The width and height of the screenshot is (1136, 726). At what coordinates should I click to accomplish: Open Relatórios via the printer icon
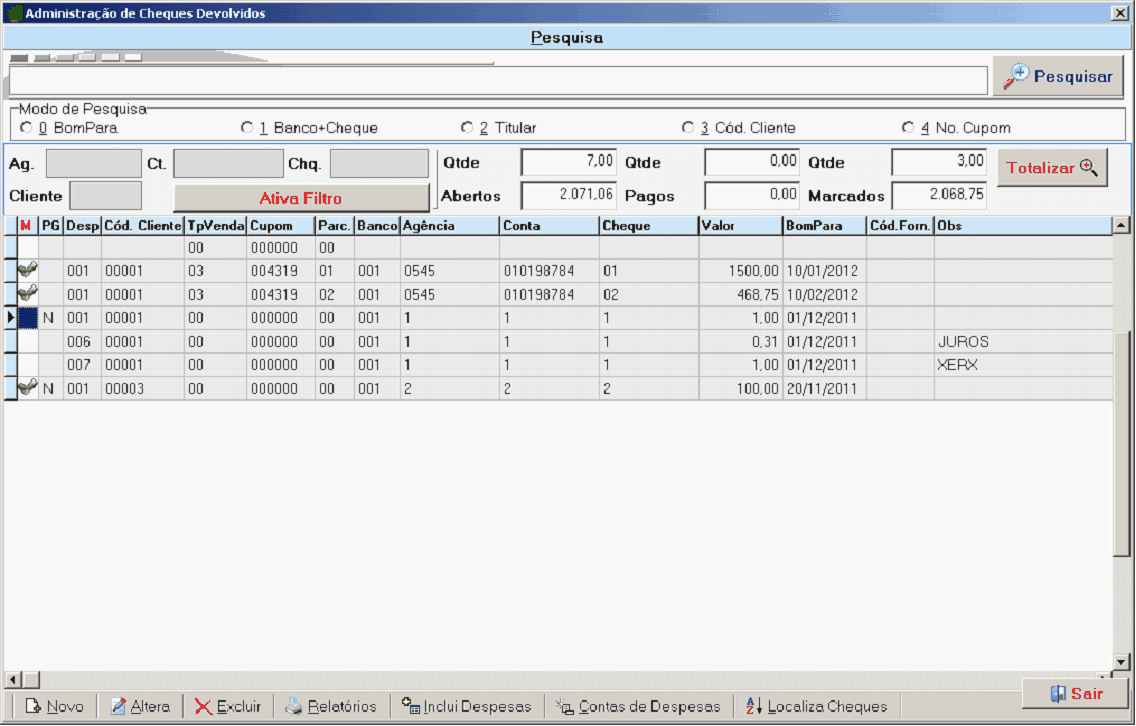(293, 706)
